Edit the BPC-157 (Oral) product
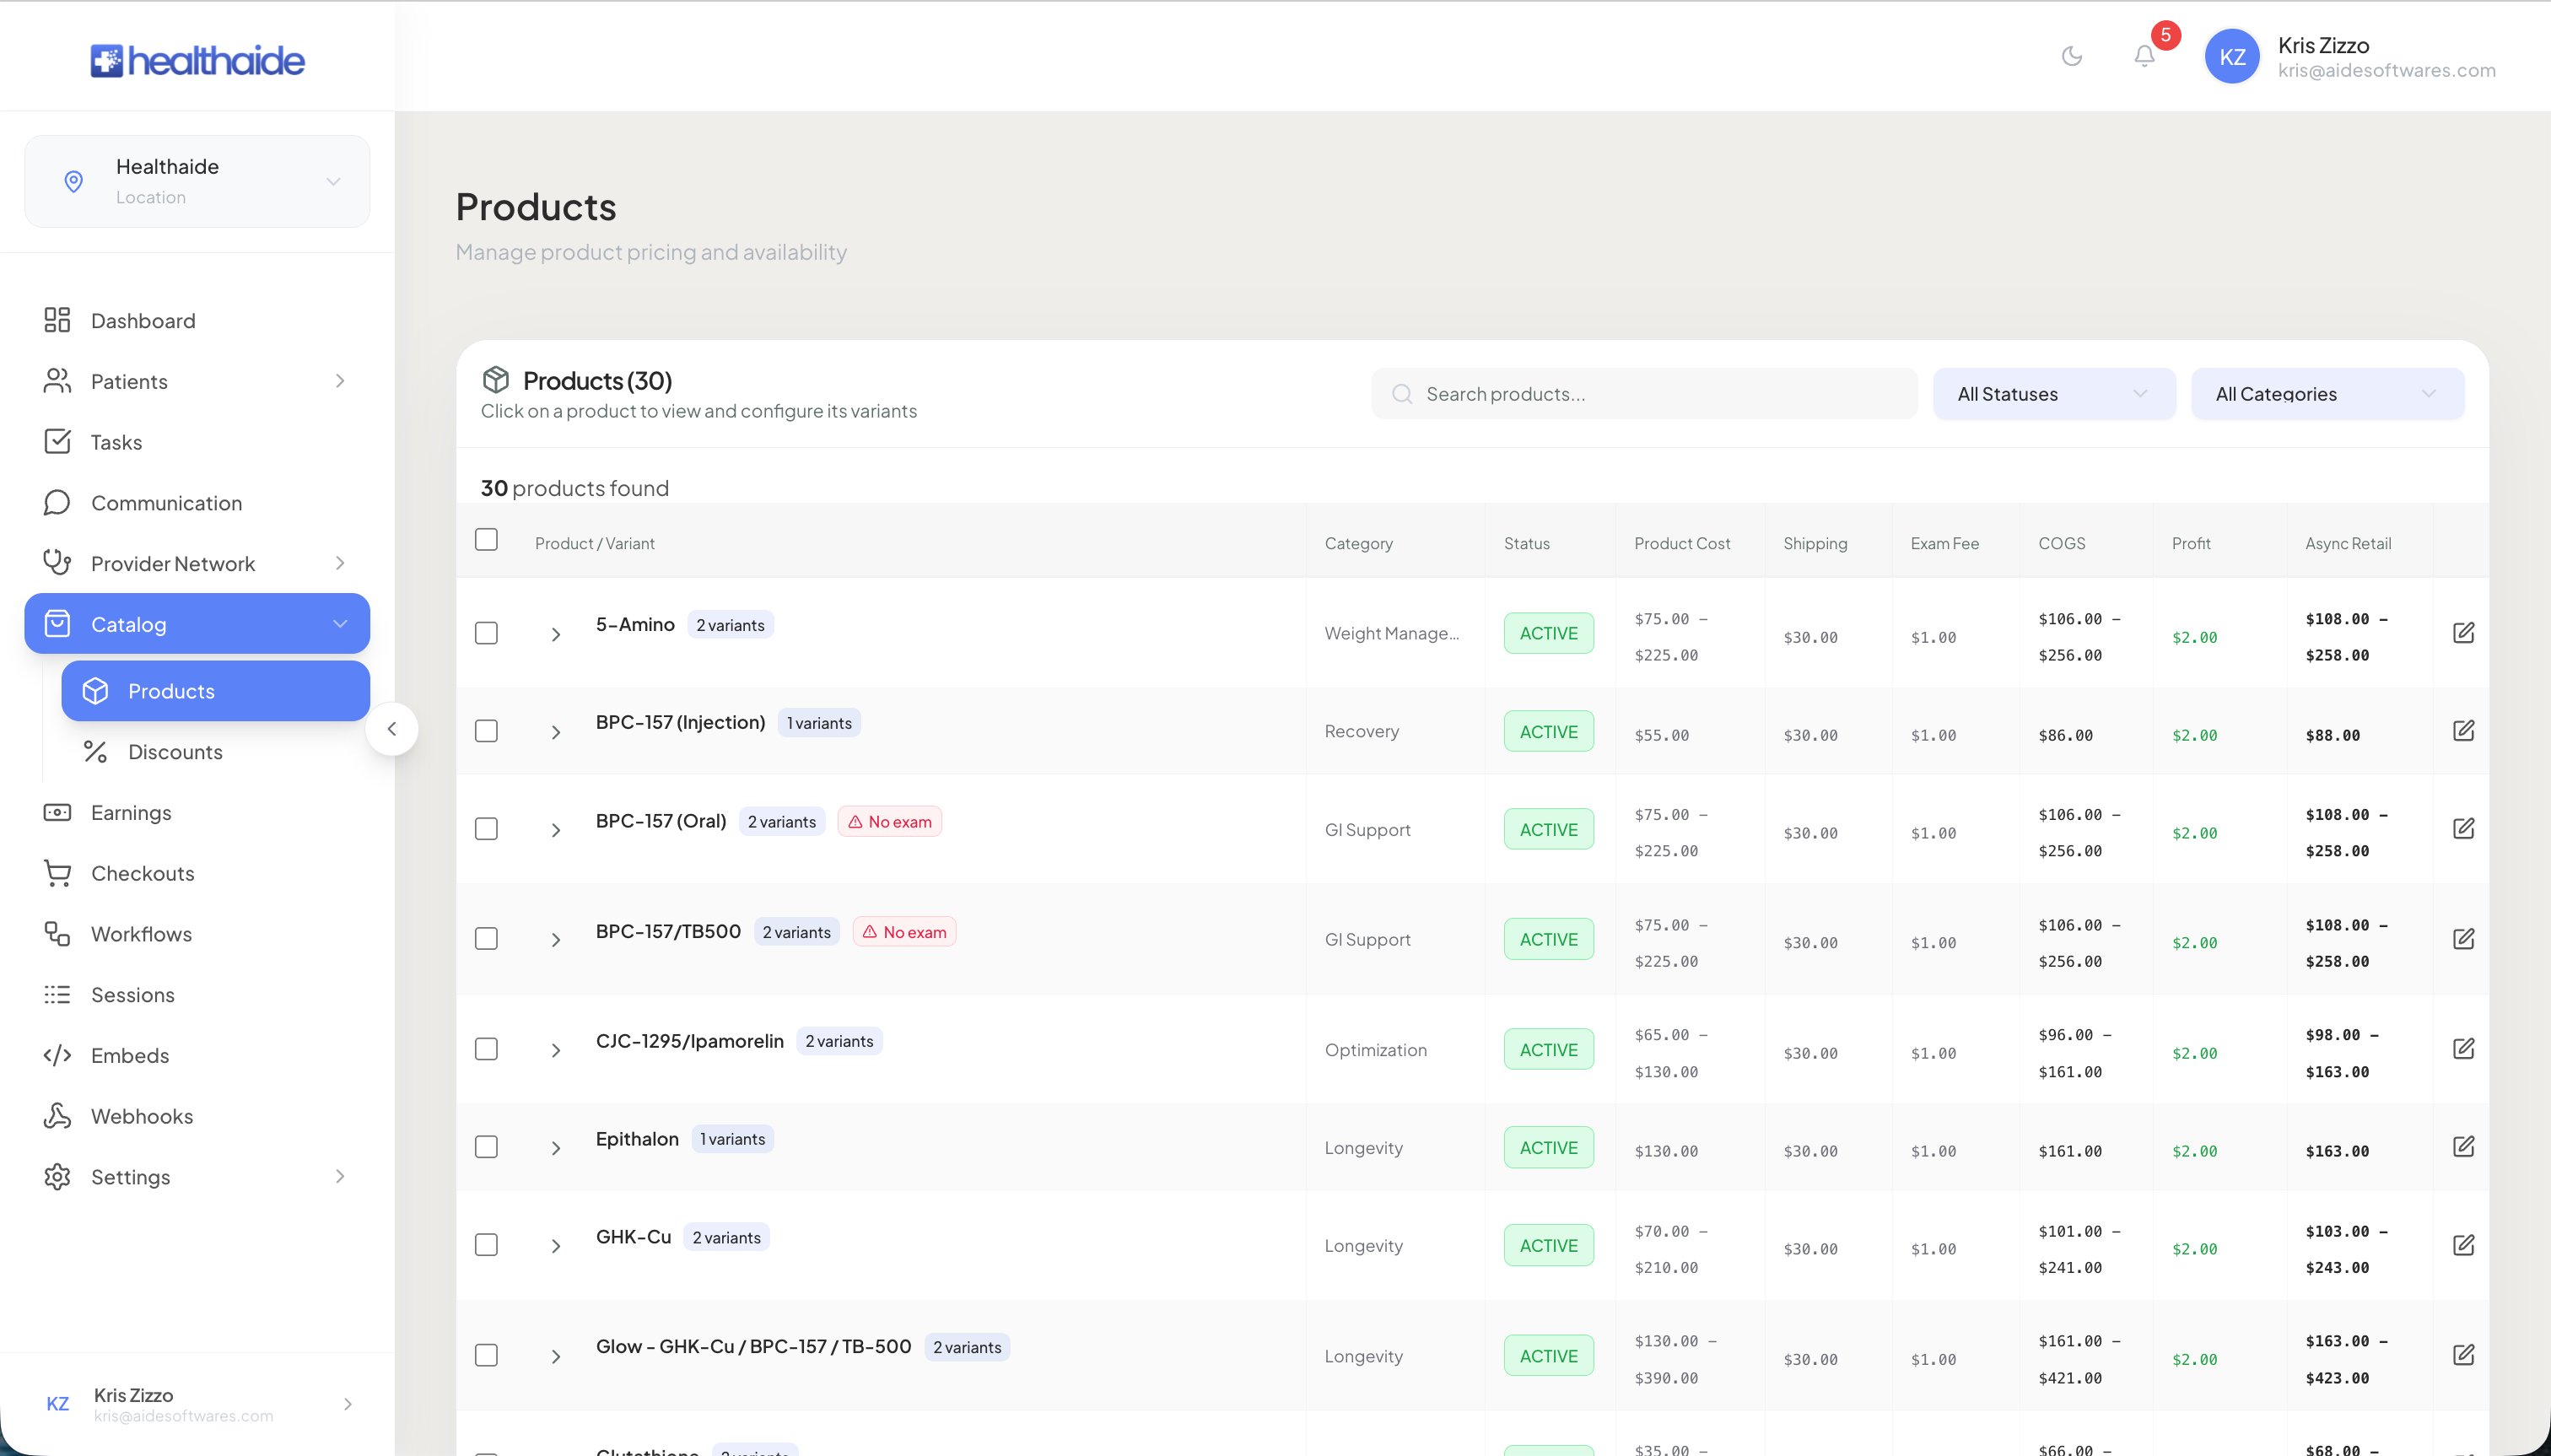 [x=2463, y=828]
